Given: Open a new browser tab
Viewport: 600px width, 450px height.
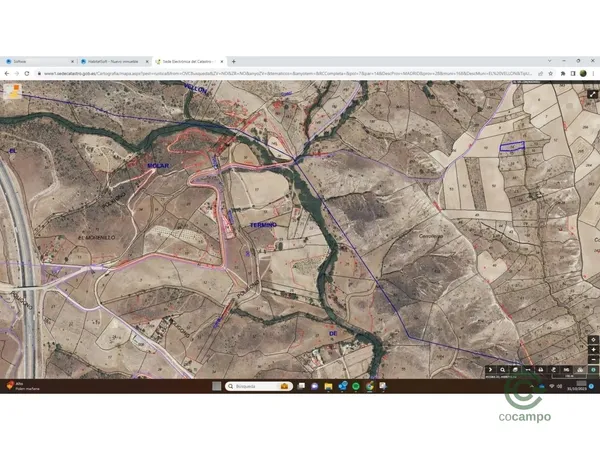Looking at the screenshot, I should coord(234,61).
